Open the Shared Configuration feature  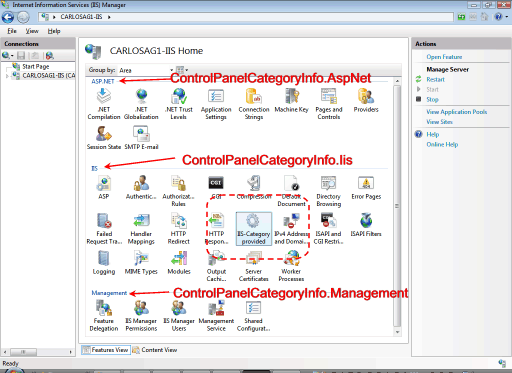pyautogui.click(x=254, y=316)
